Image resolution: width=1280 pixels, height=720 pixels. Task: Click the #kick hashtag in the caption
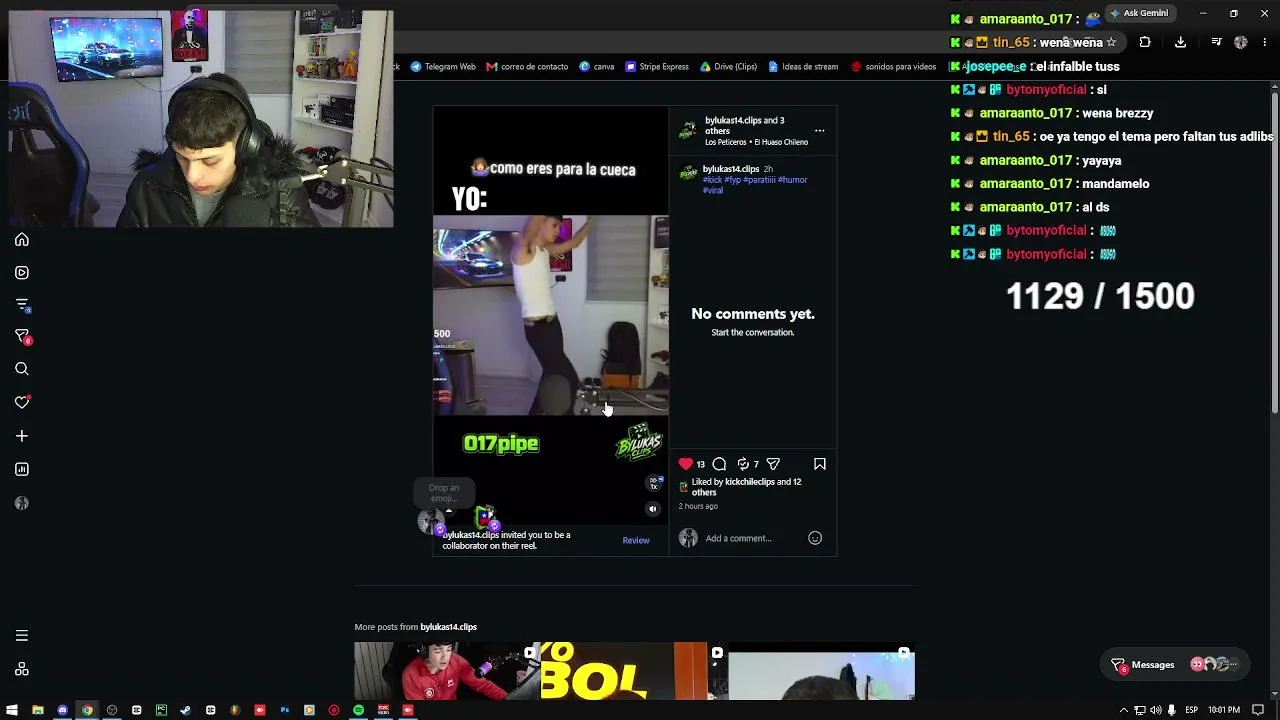pyautogui.click(x=712, y=180)
